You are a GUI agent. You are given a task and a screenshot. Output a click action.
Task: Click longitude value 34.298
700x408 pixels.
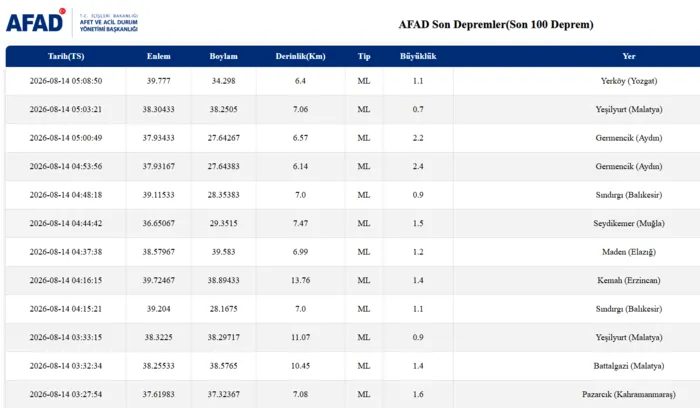pos(224,81)
